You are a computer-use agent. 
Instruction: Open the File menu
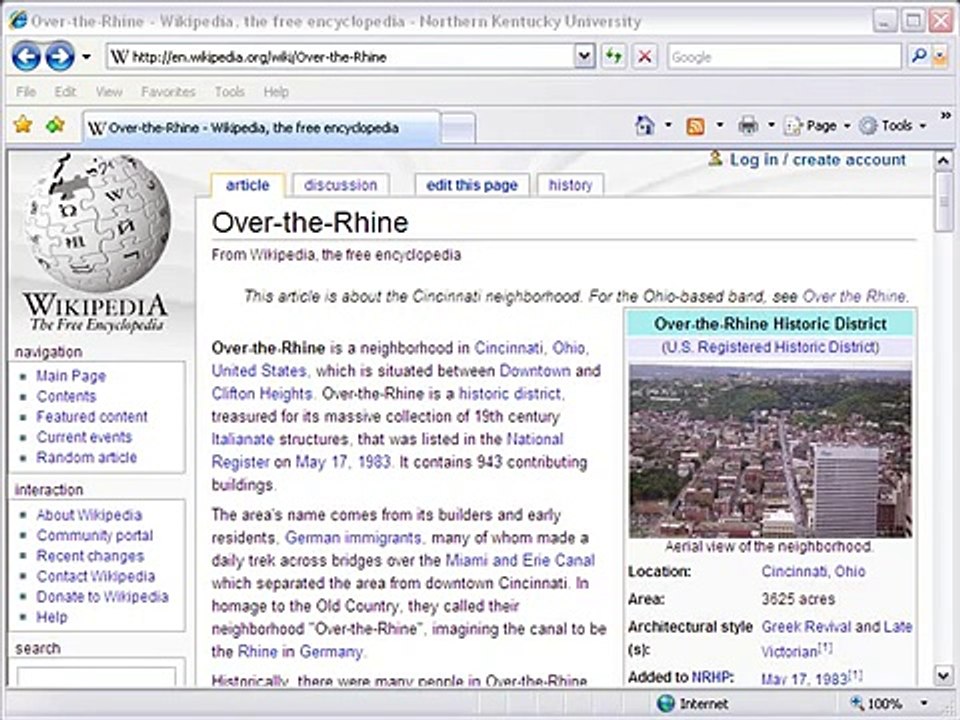coord(26,92)
